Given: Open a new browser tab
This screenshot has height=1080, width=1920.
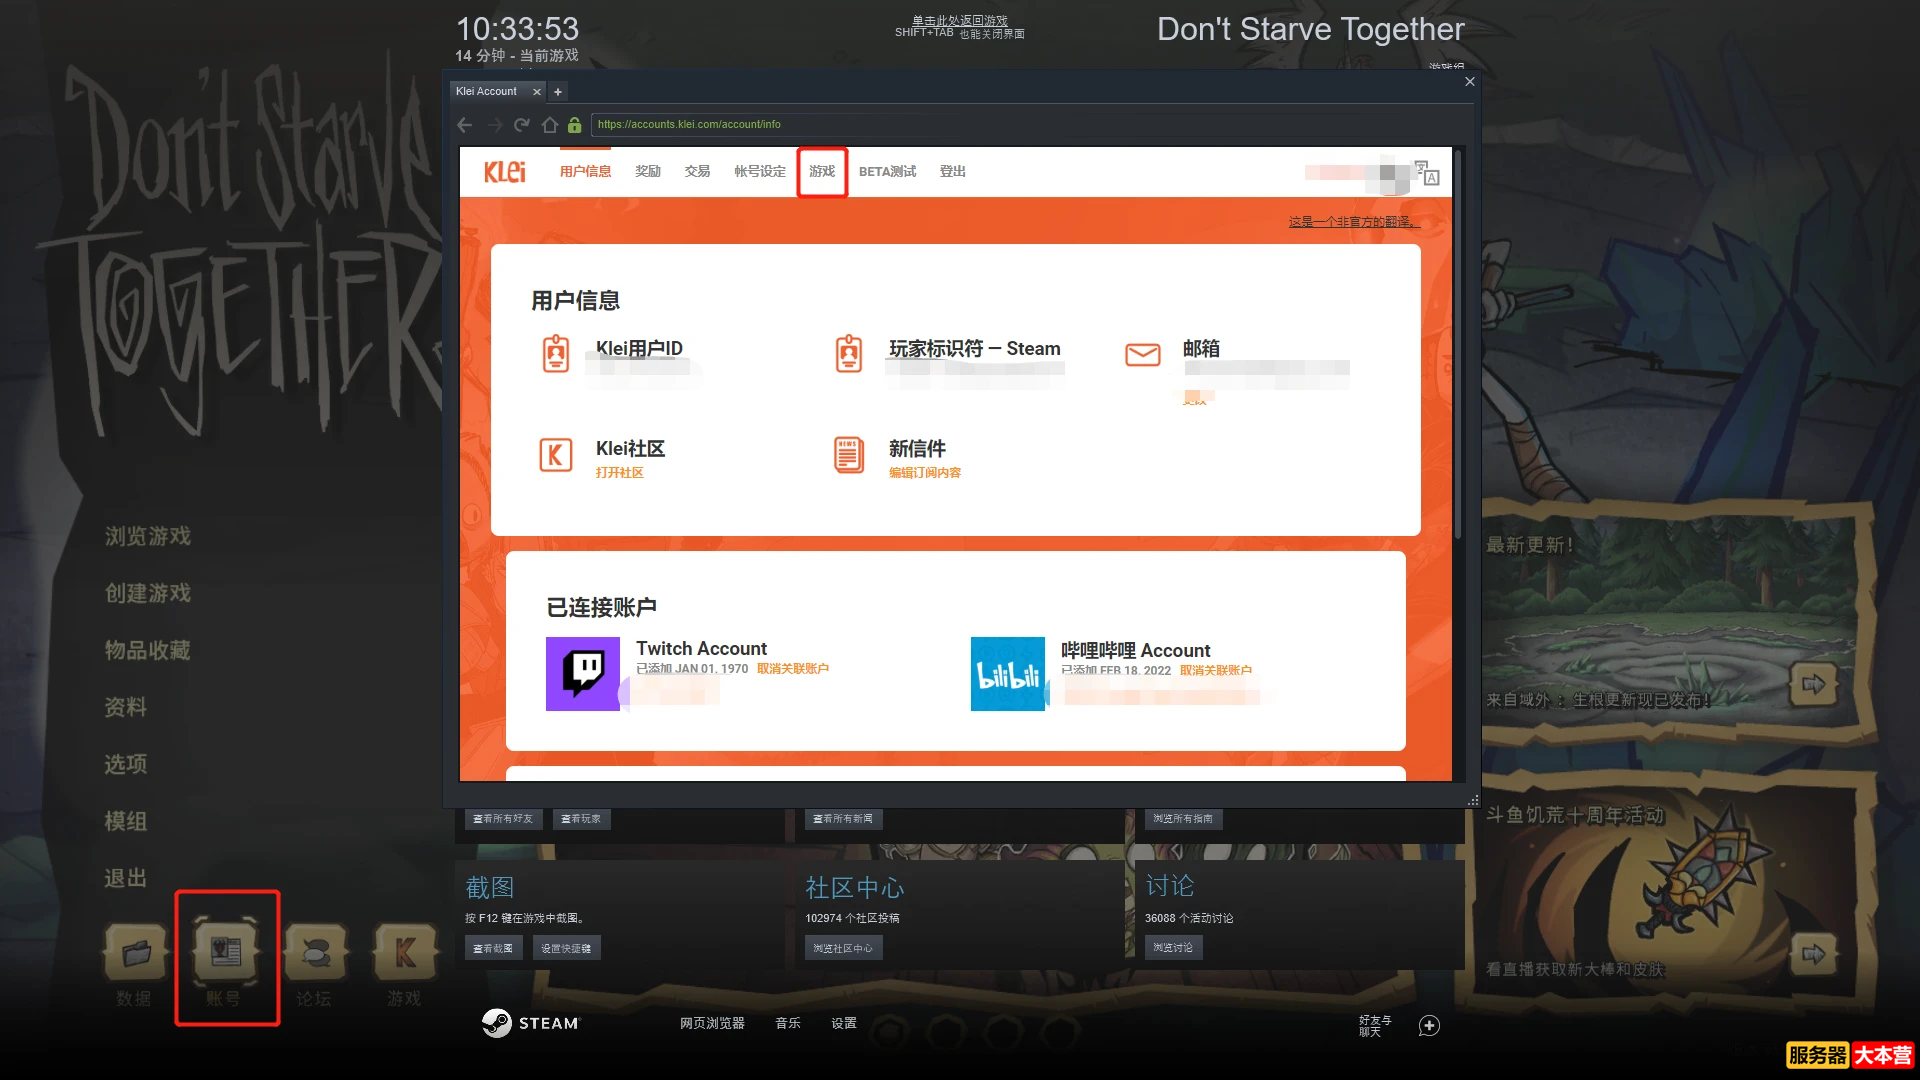Looking at the screenshot, I should (x=558, y=92).
